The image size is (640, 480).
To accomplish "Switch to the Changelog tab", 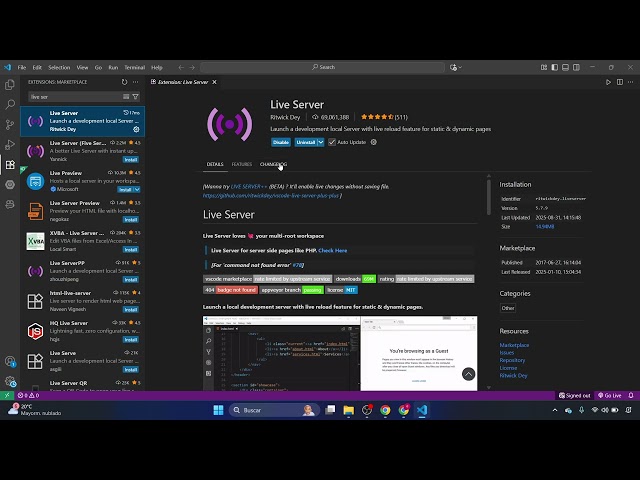I will click(x=273, y=164).
